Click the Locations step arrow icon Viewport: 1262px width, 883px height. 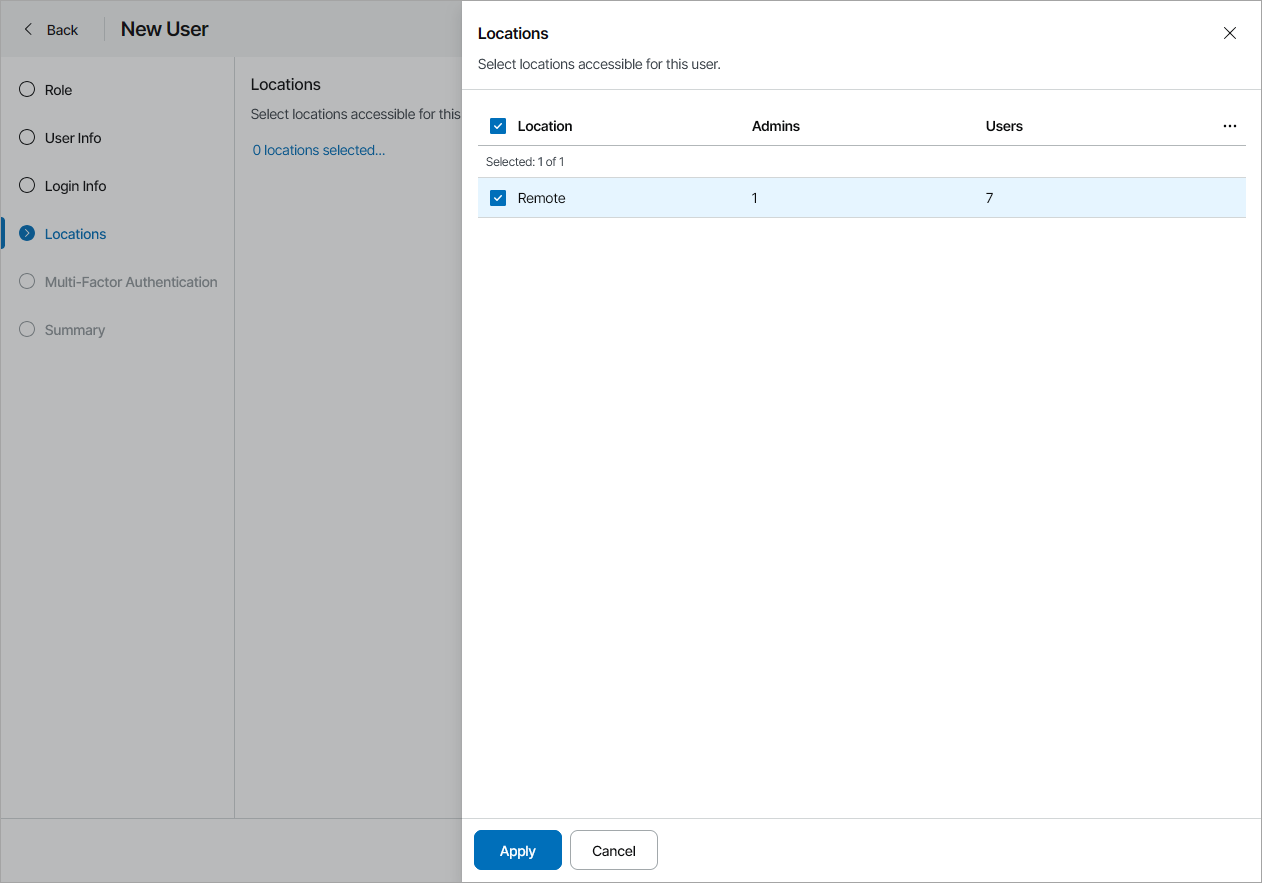tap(27, 234)
